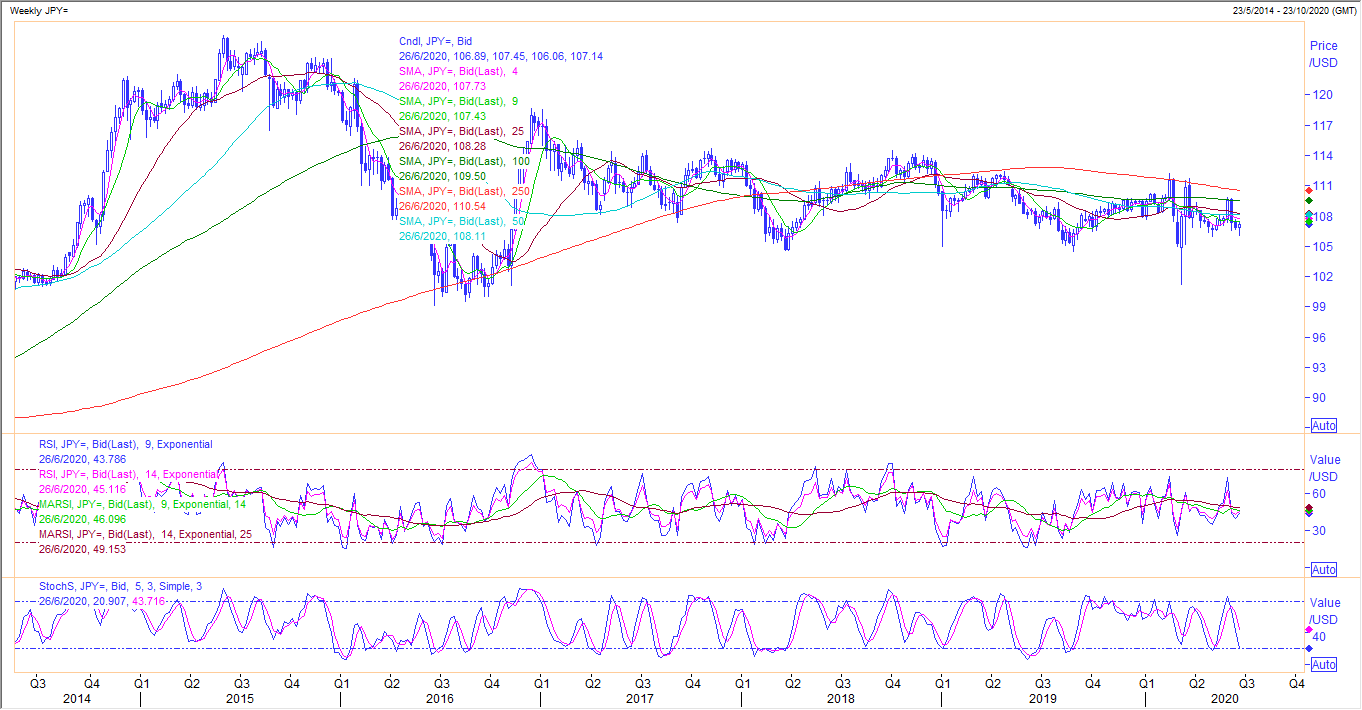Click the 102 price axis label
Screen dimensions: 1362x710
click(x=1322, y=277)
